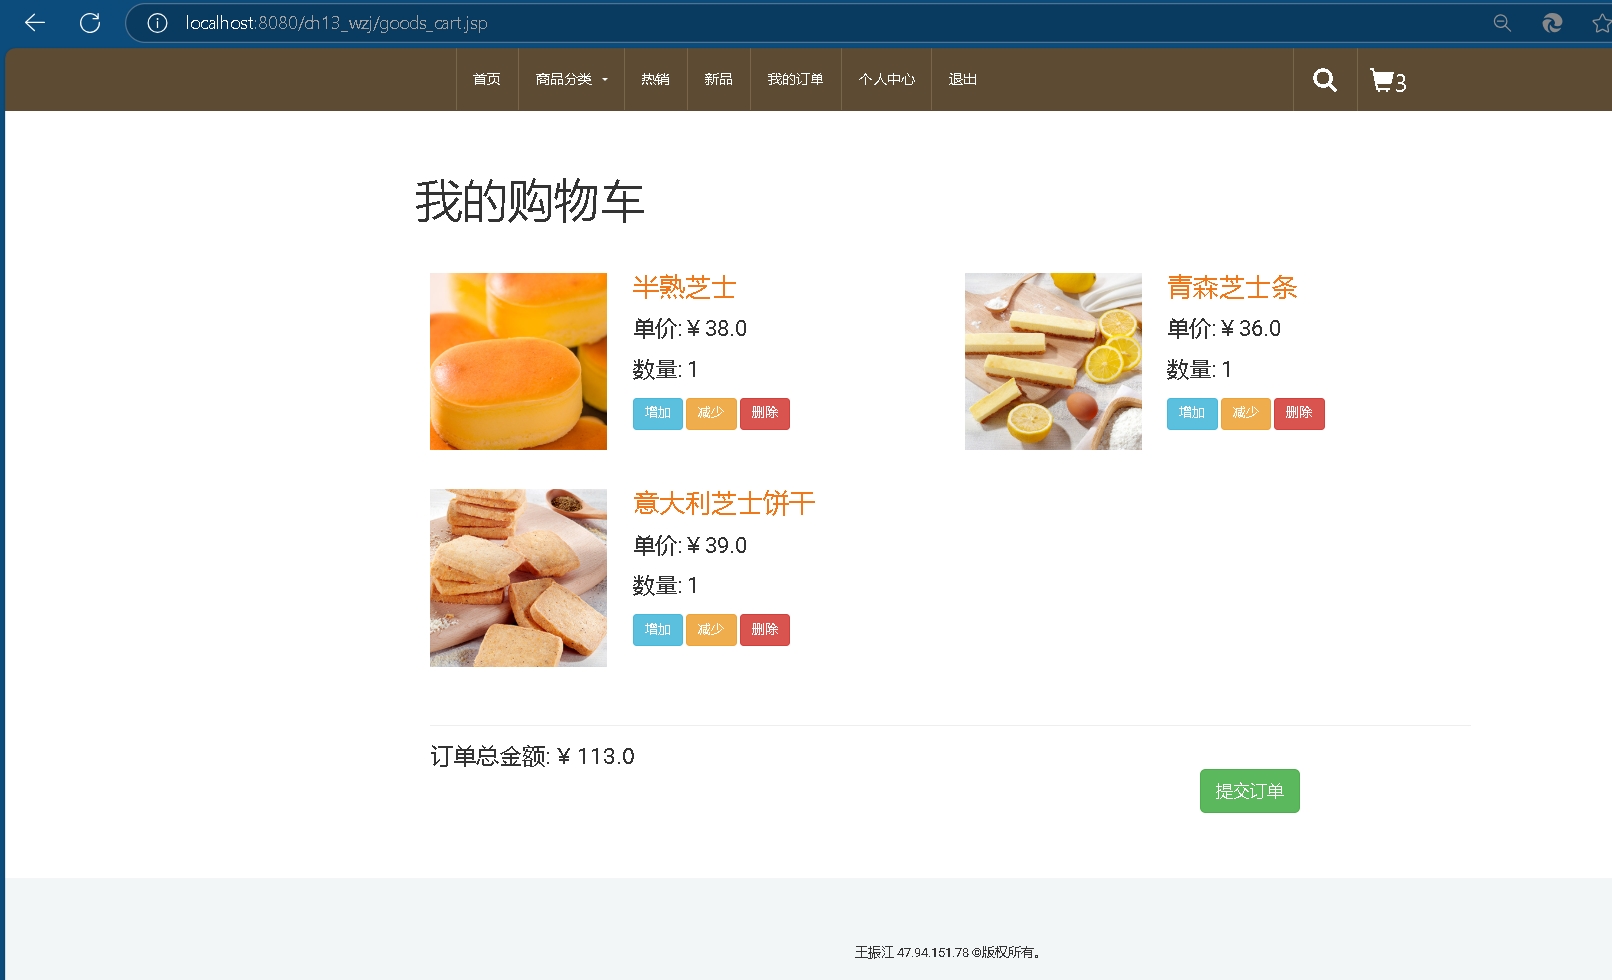Go to 首页 in navigation bar
1612x980 pixels.
[487, 79]
